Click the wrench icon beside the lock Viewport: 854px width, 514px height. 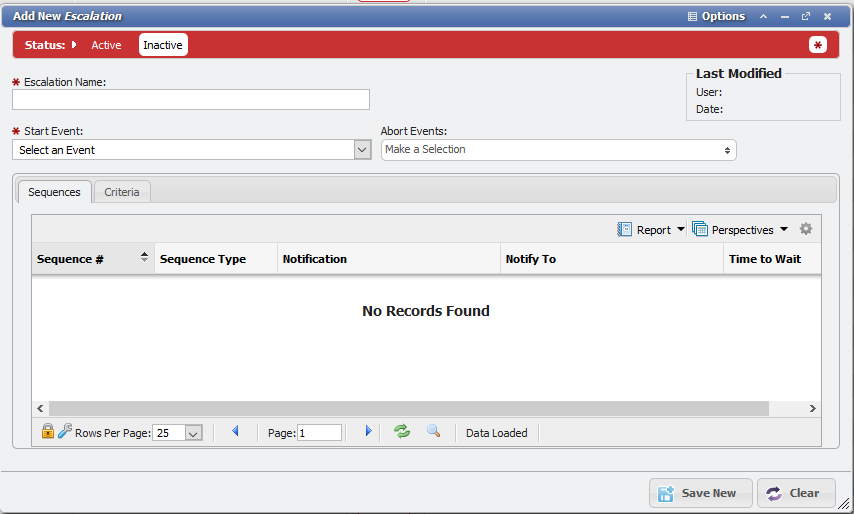(65, 432)
